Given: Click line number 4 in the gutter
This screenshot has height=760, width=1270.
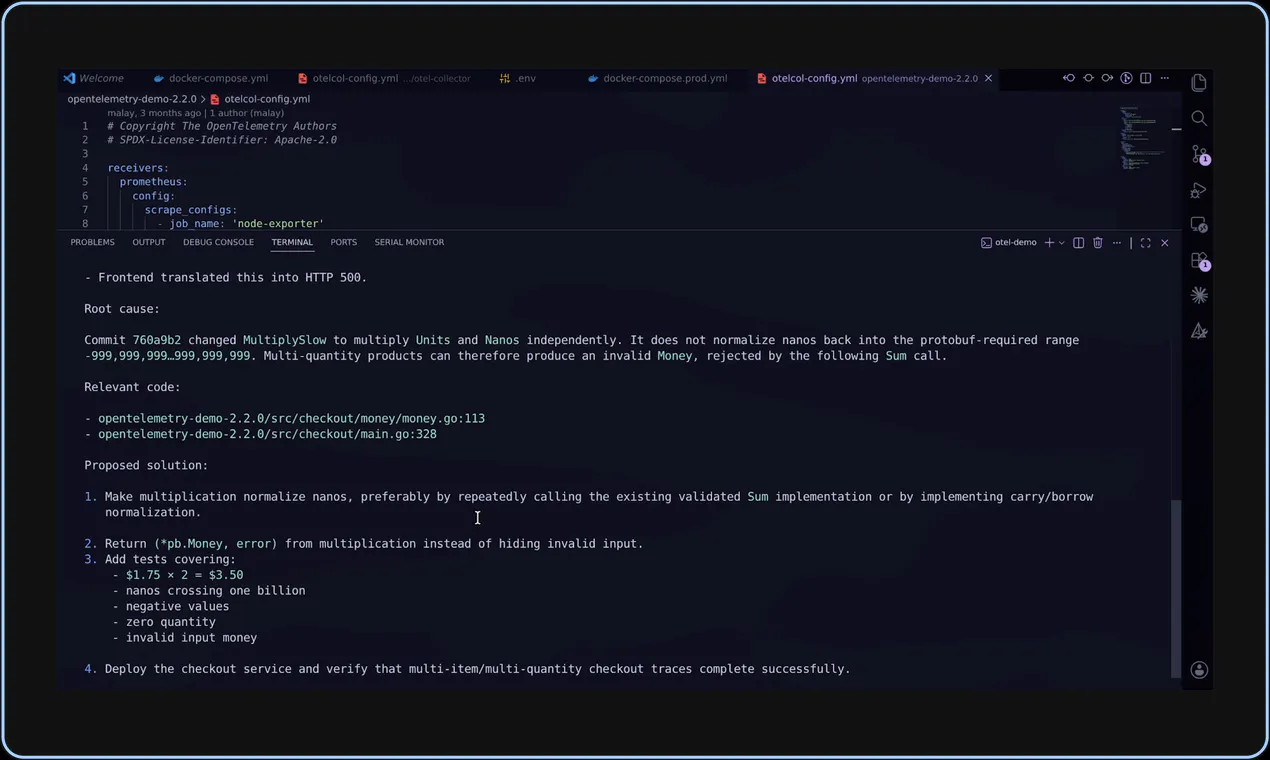Looking at the screenshot, I should click(85, 168).
